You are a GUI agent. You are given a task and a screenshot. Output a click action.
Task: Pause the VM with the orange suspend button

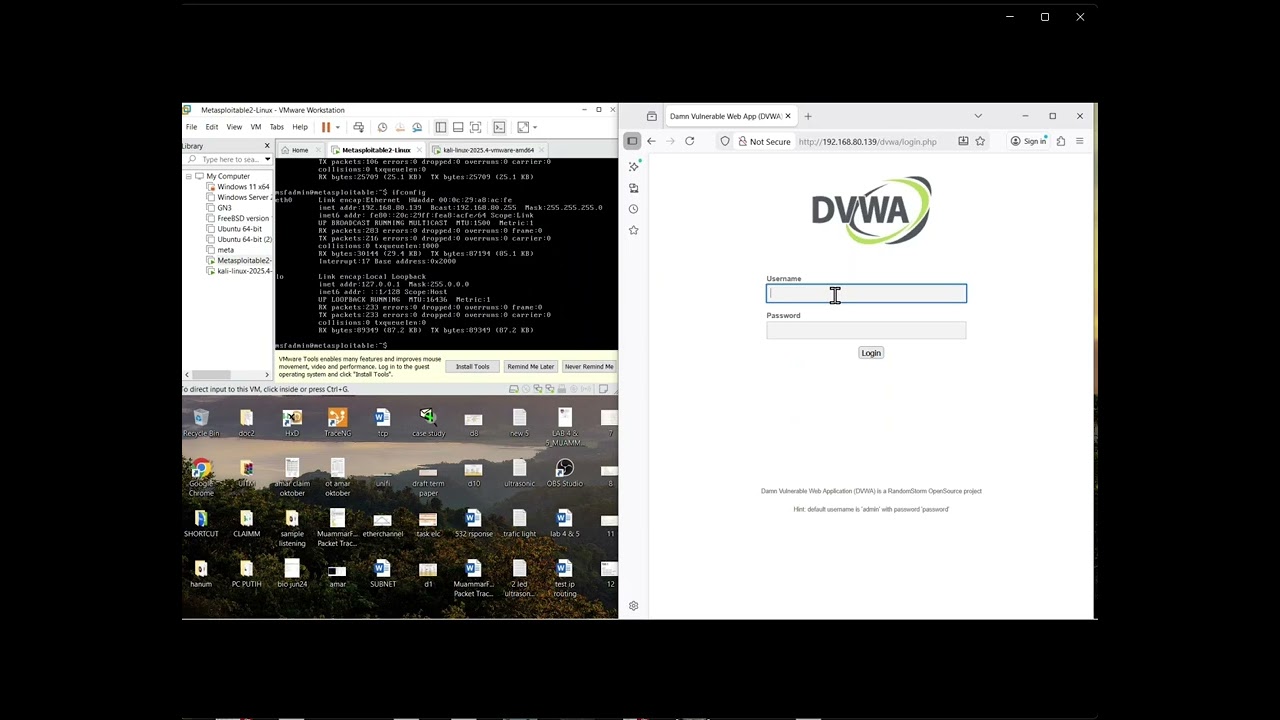click(x=326, y=127)
